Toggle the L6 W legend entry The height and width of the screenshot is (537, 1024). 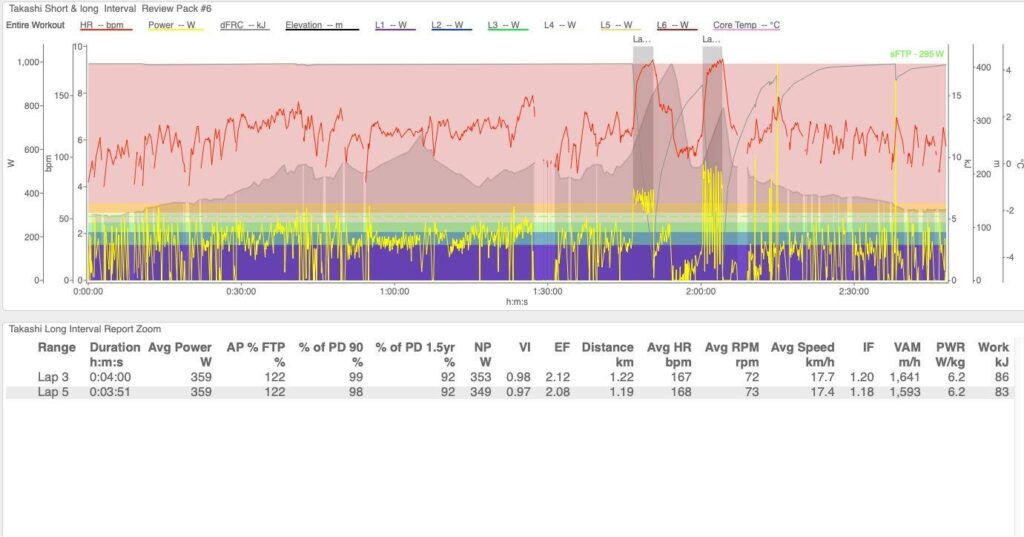678,24
